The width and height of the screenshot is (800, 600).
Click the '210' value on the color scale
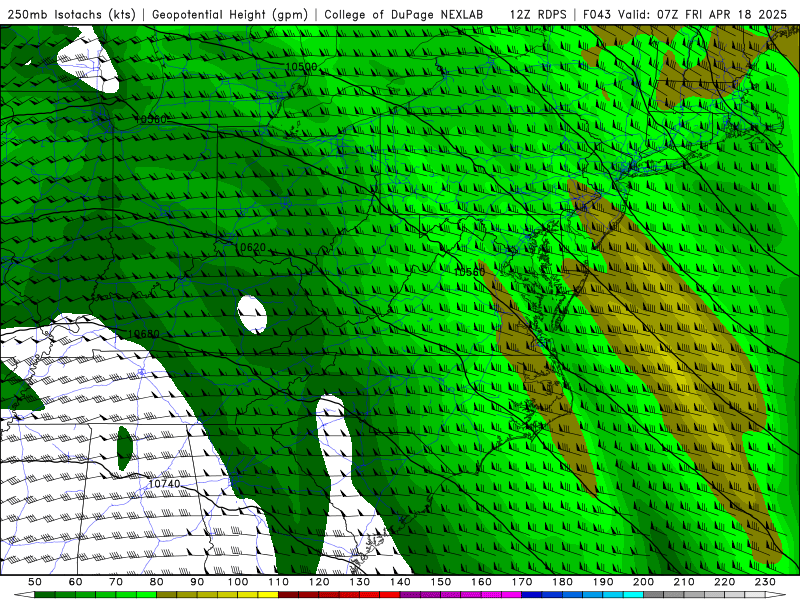point(684,582)
